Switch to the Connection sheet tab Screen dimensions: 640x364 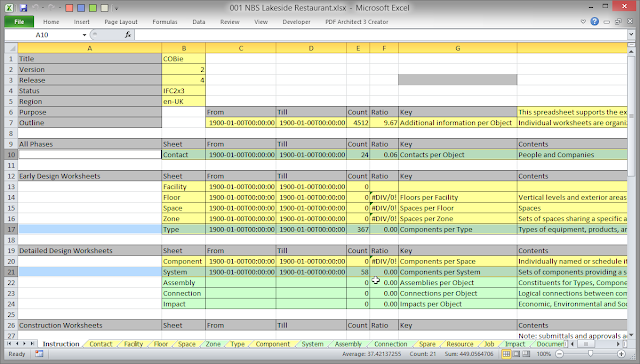(x=391, y=344)
